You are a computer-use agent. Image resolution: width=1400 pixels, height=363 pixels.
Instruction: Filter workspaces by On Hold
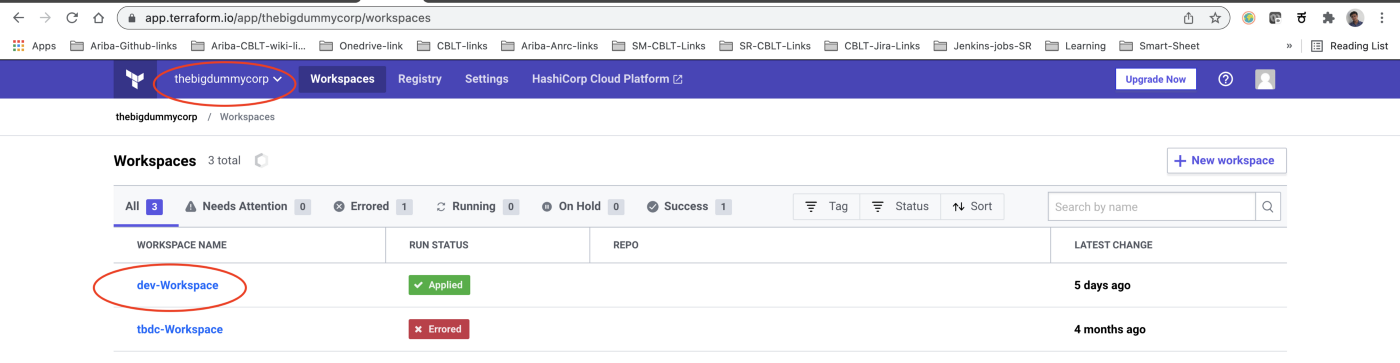pos(582,206)
